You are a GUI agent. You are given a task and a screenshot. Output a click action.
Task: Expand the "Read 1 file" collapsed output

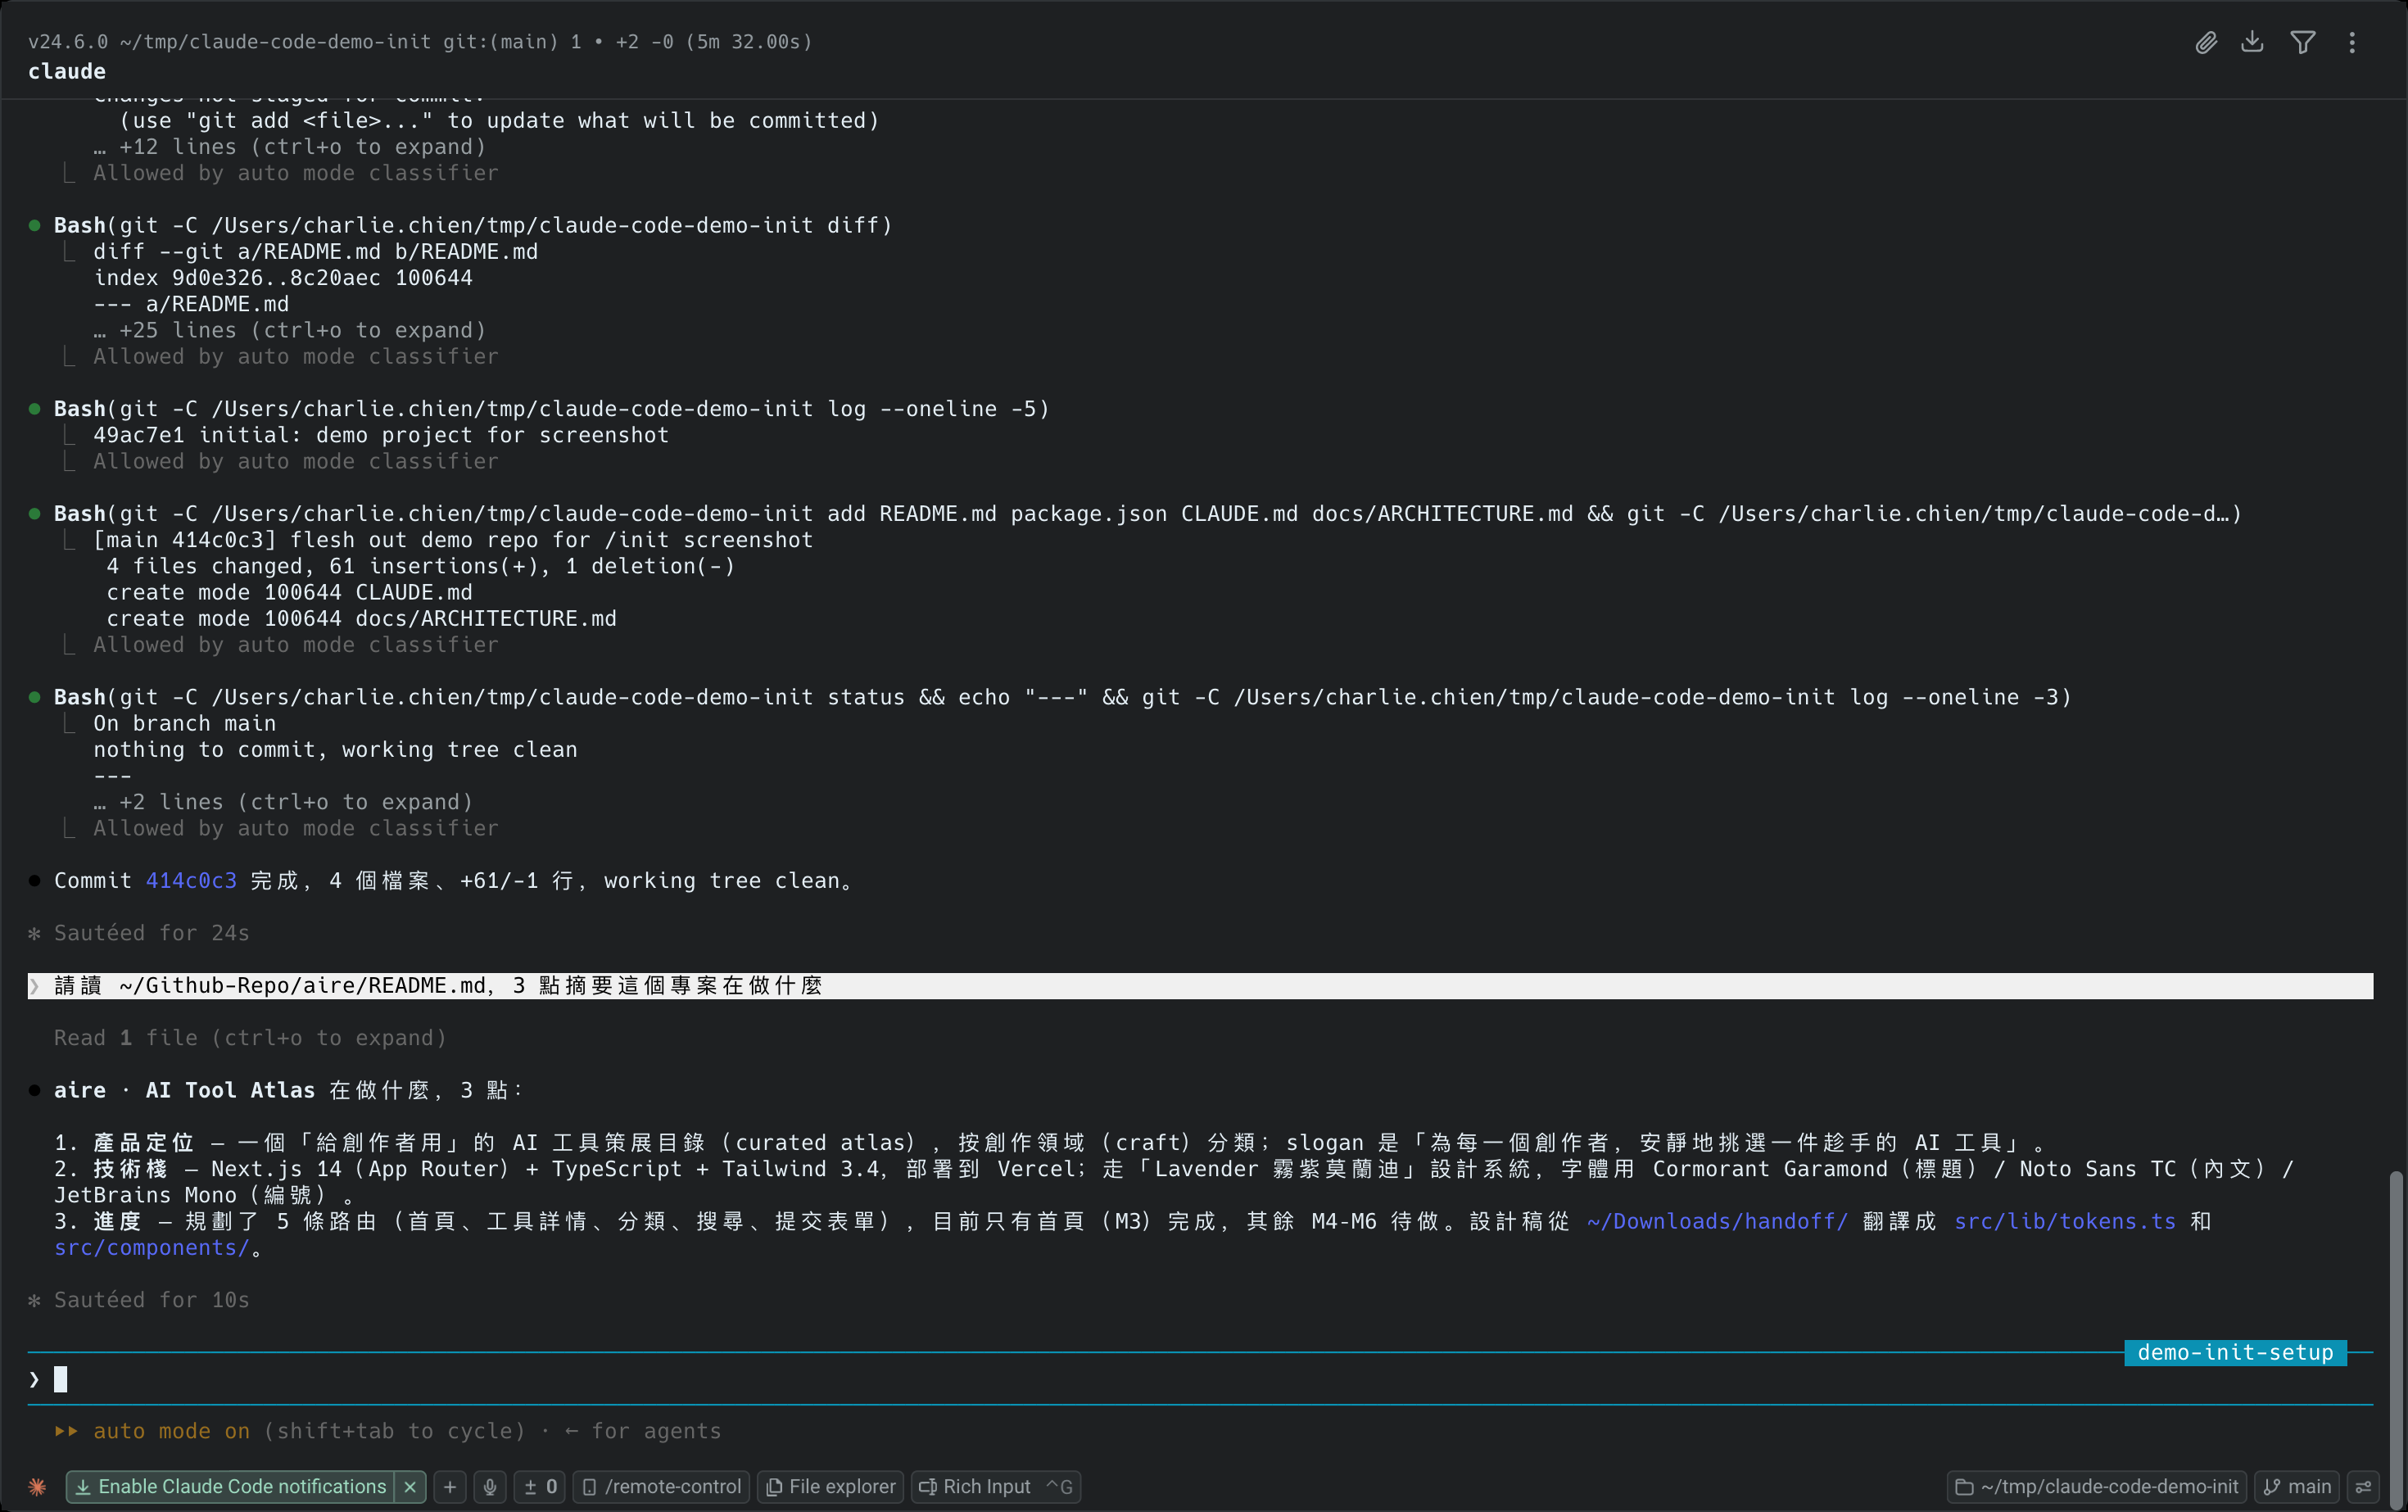(250, 1038)
